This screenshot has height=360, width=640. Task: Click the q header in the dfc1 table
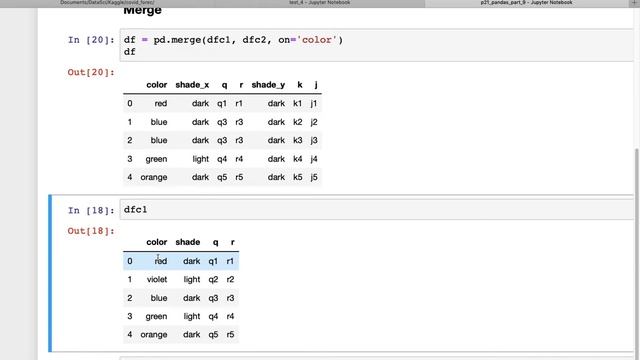[216, 242]
